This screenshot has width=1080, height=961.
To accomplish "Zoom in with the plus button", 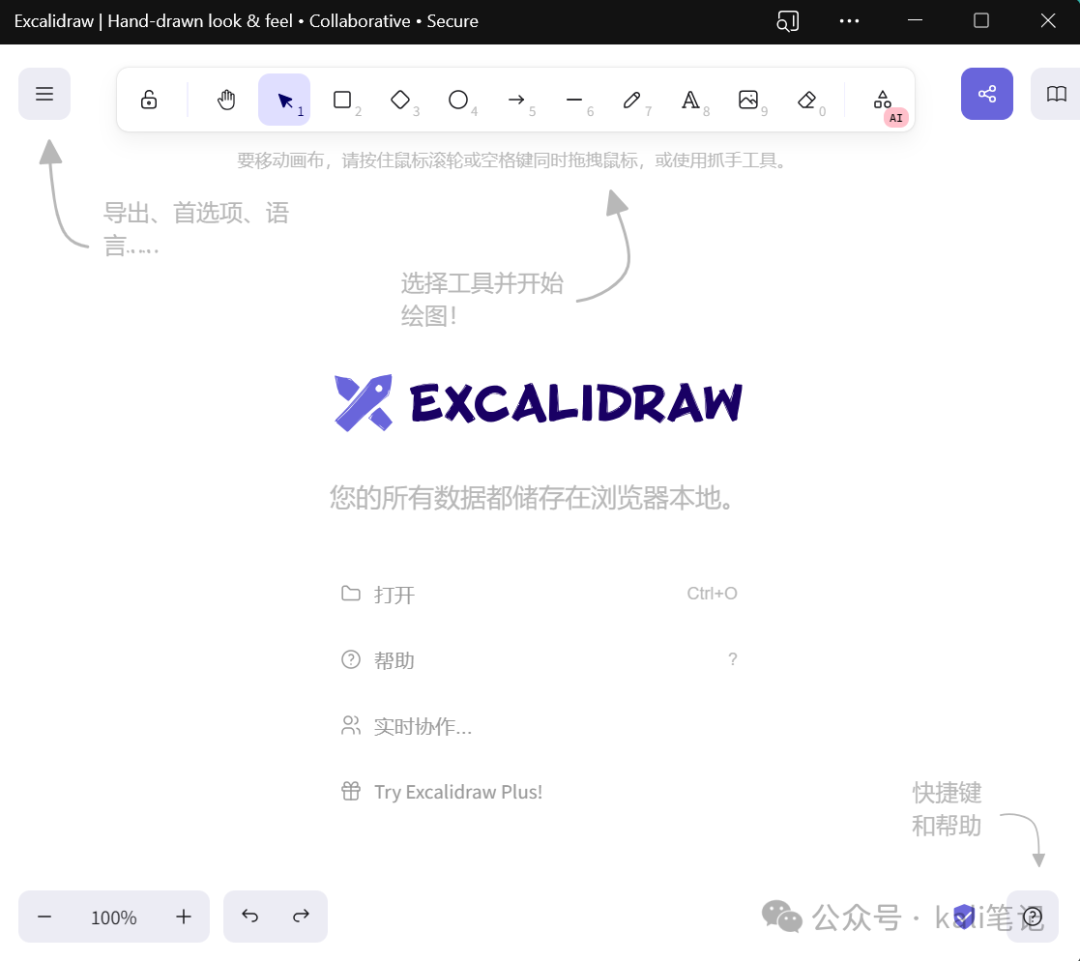I will coord(183,917).
